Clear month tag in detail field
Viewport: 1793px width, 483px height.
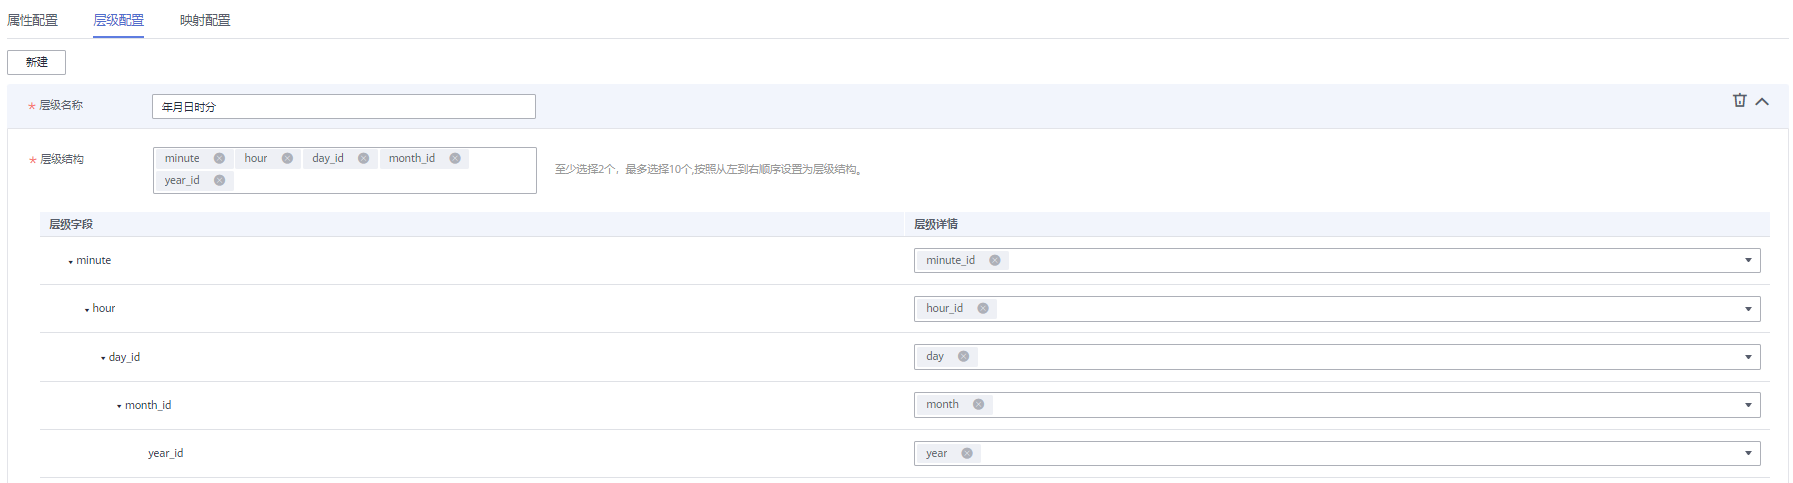[x=978, y=404]
